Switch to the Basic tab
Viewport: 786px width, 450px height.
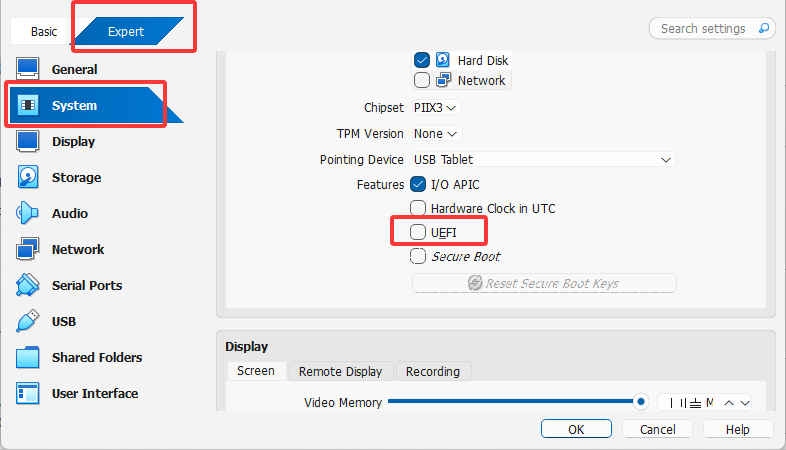(44, 32)
